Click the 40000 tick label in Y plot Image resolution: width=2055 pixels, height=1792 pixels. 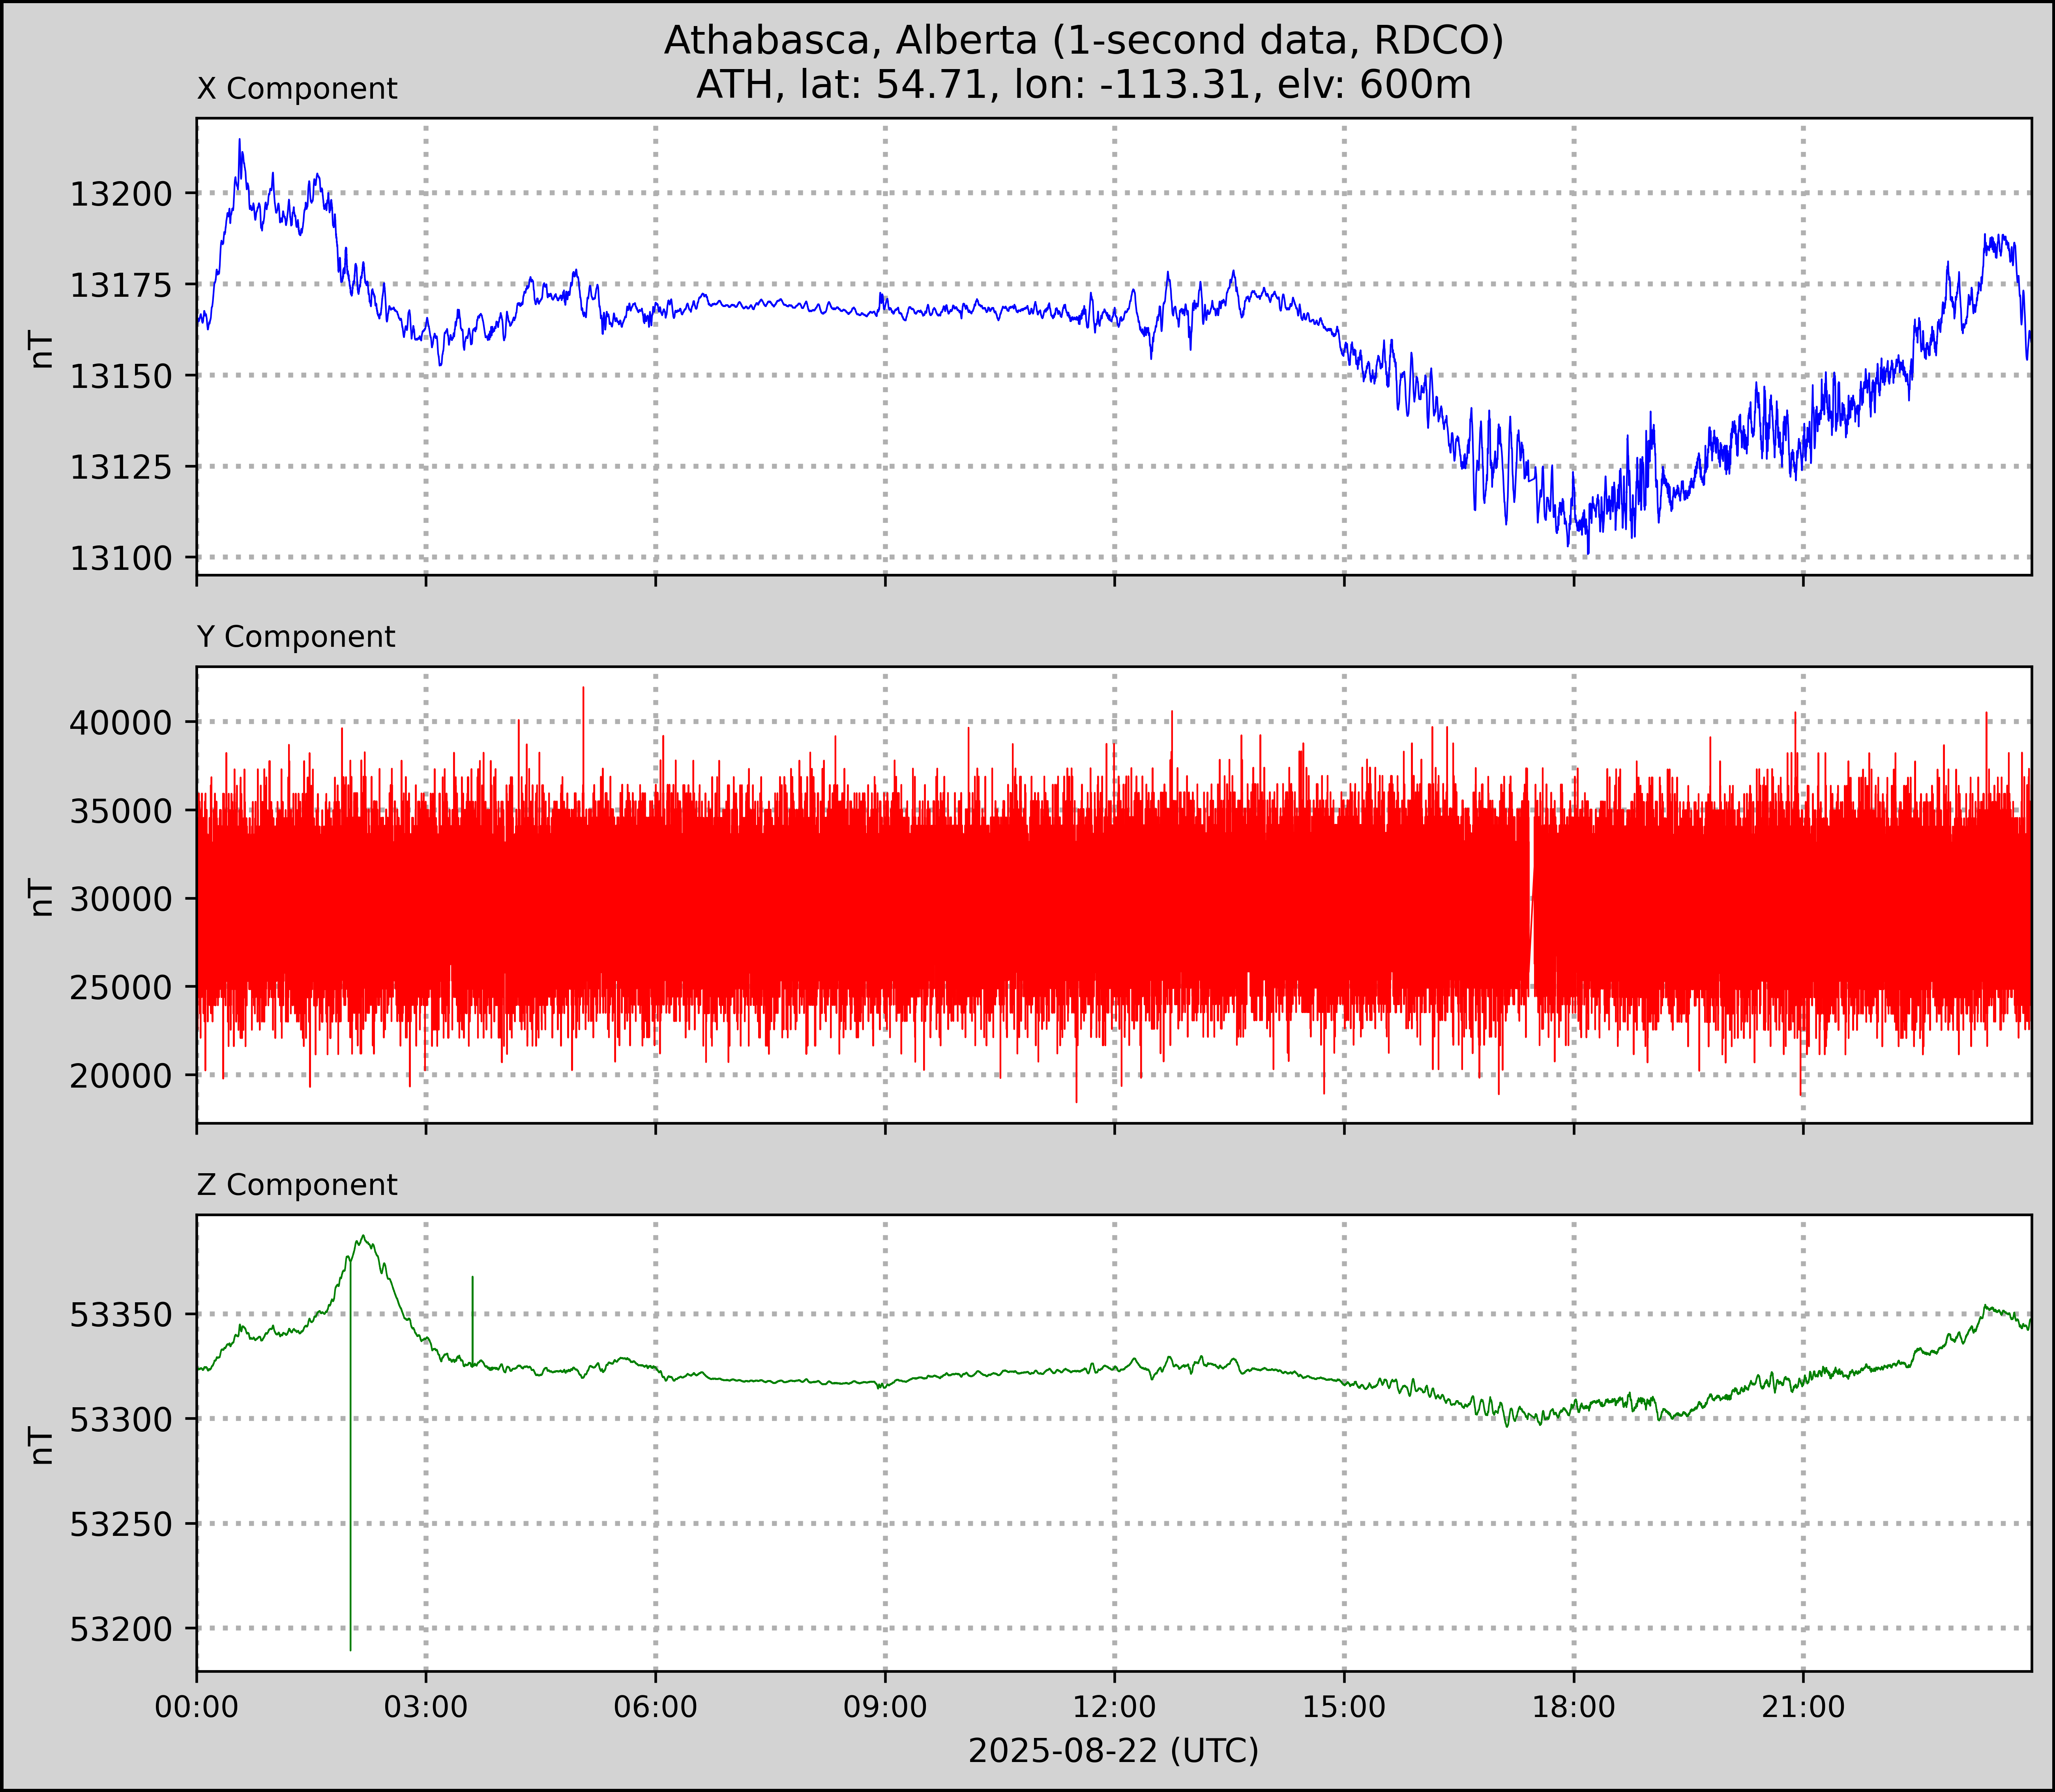tap(121, 723)
